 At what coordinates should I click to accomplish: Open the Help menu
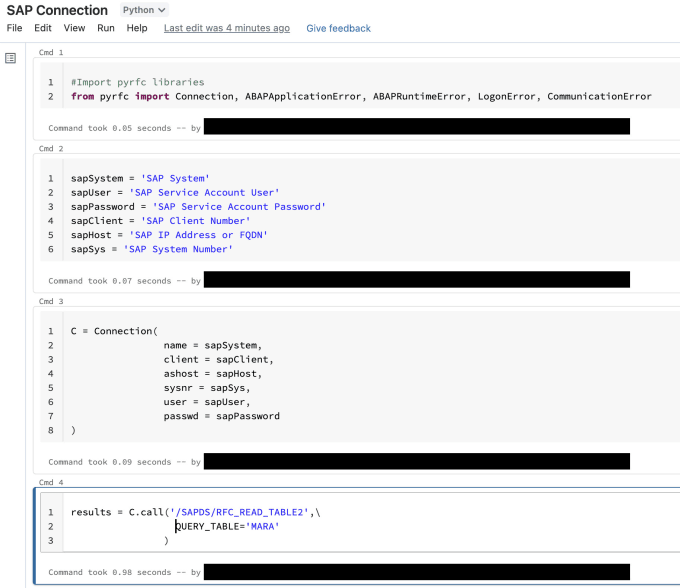[137, 28]
